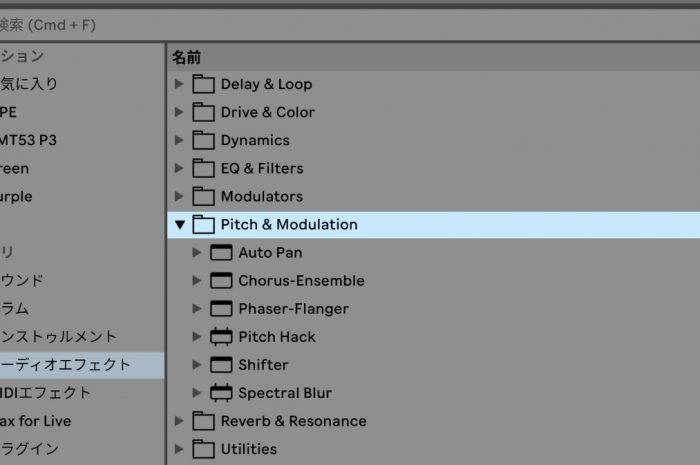The width and height of the screenshot is (700, 465).
Task: Select the Modulators folder label
Action: click(x=262, y=196)
